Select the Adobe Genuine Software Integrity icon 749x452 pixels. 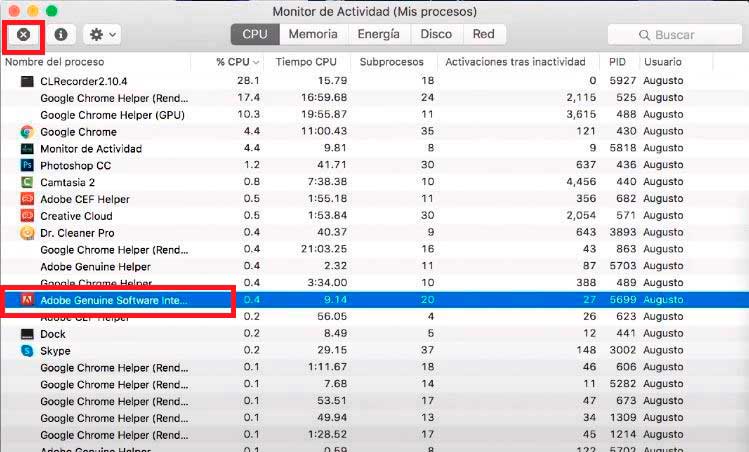(27, 300)
